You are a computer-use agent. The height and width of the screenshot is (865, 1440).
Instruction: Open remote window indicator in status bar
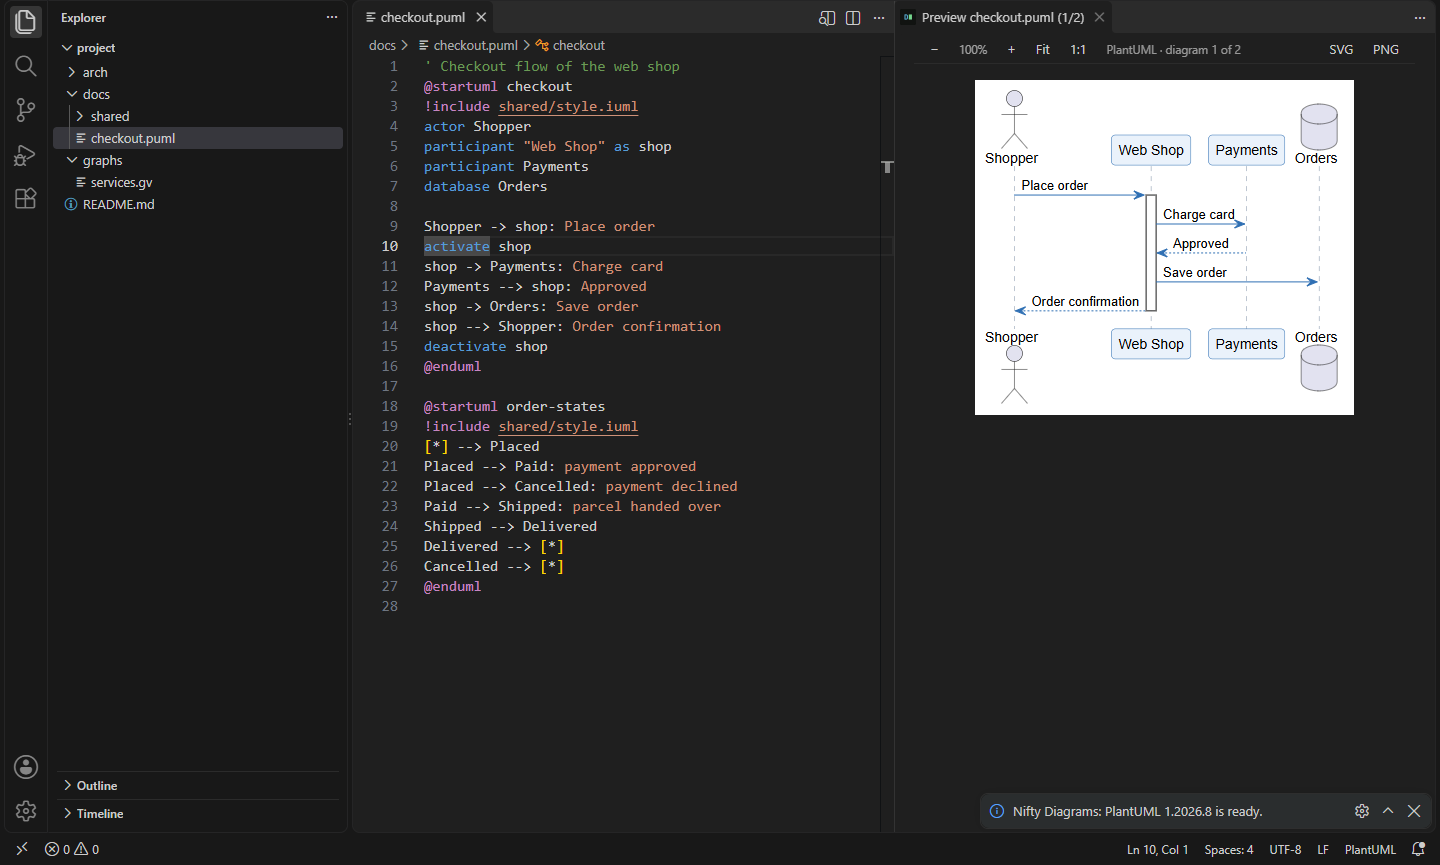tap(22, 849)
